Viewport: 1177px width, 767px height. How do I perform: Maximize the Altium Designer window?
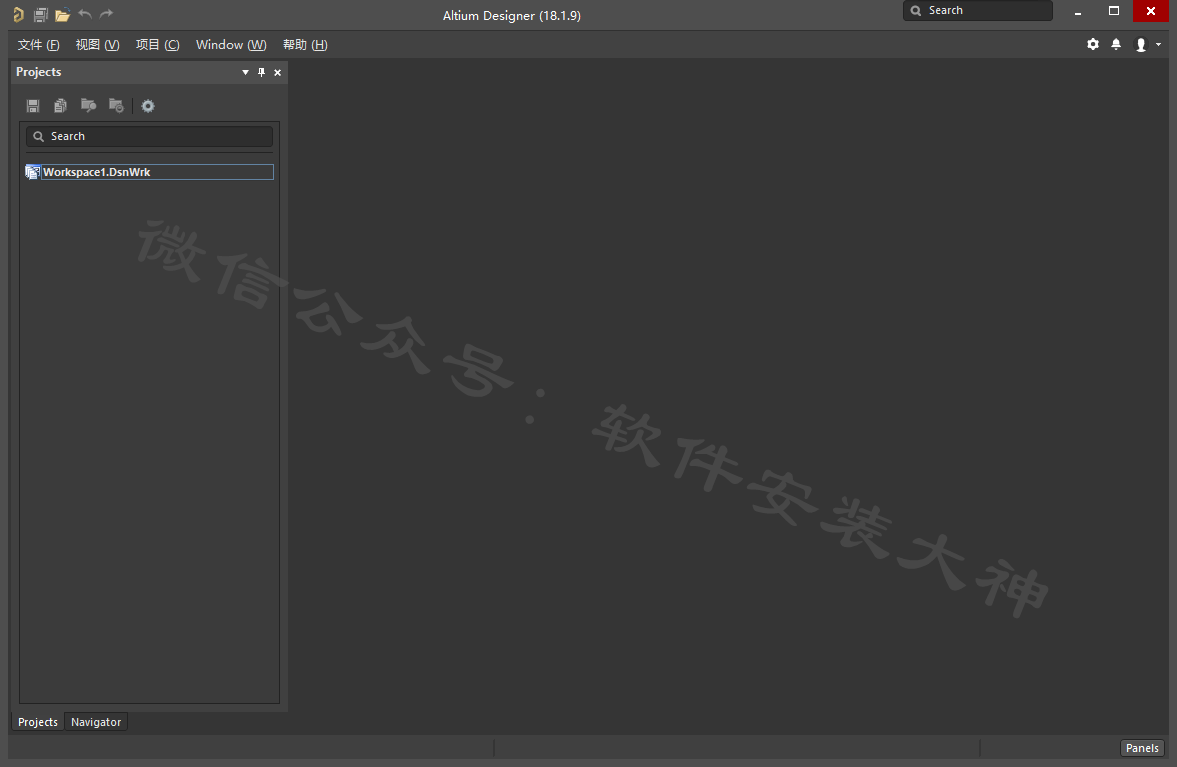pos(1114,11)
